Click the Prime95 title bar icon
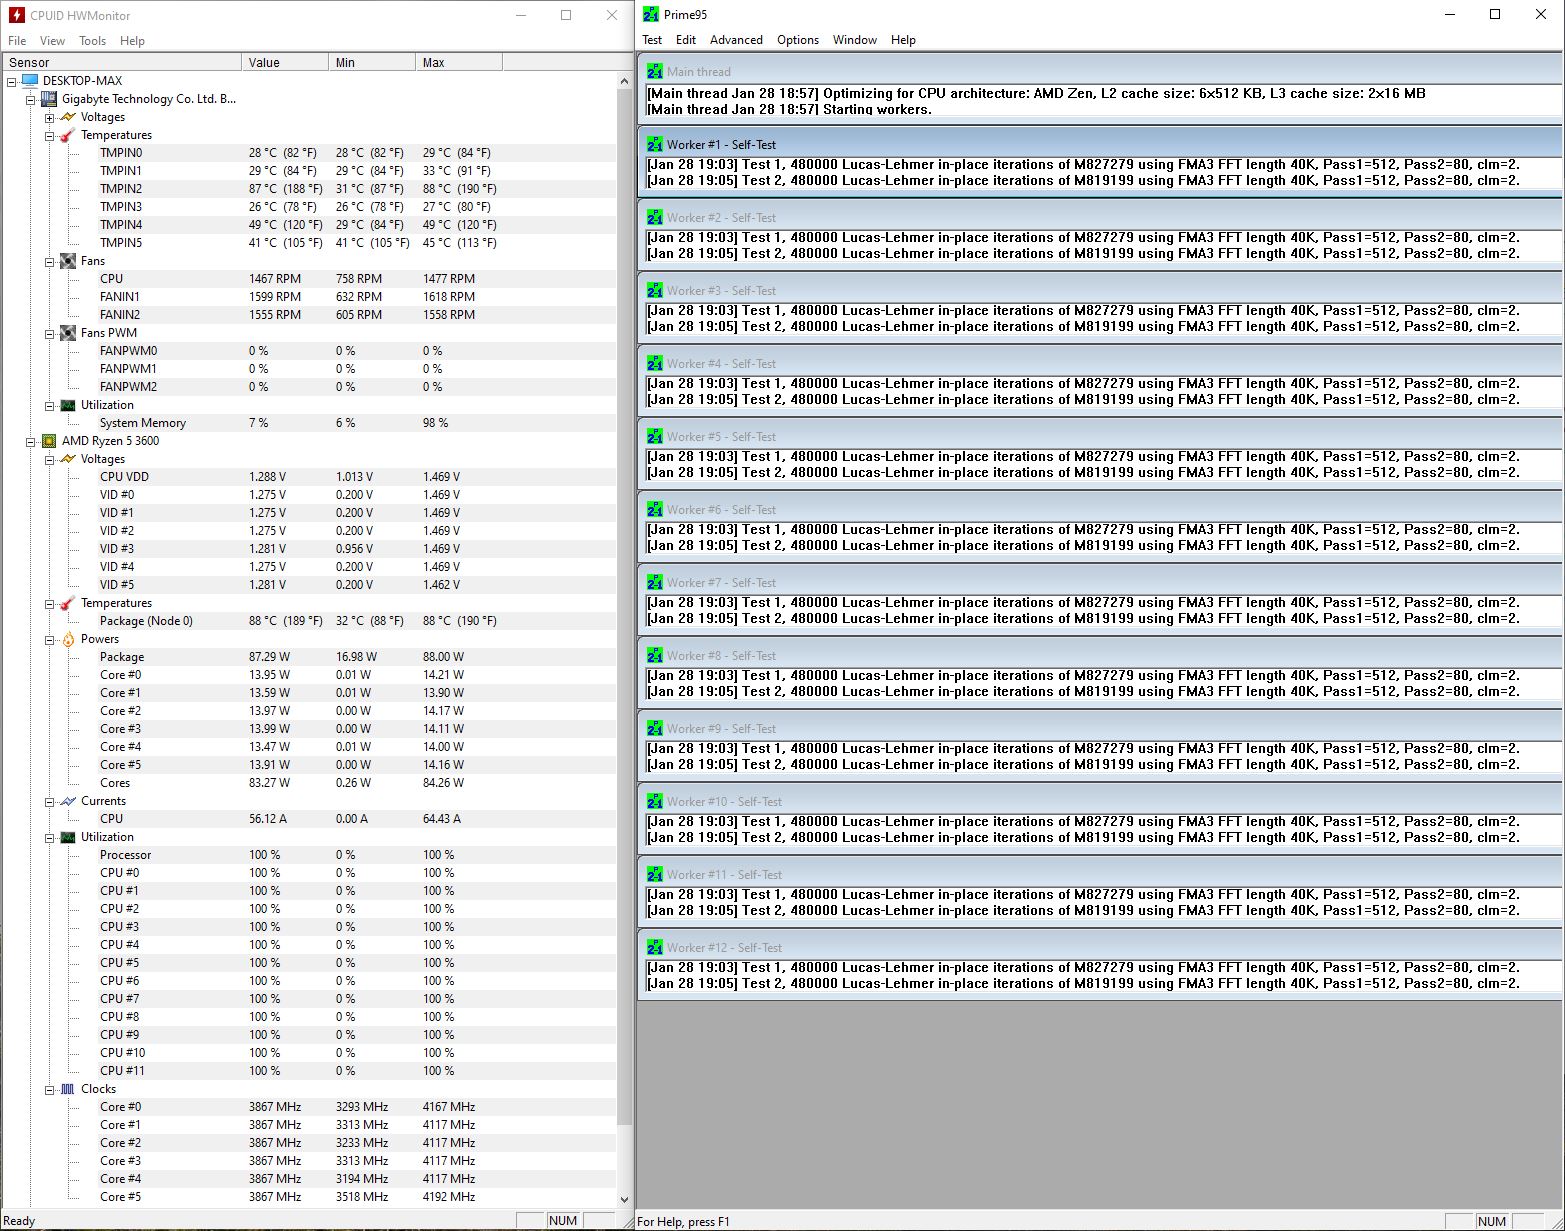This screenshot has height=1231, width=1565. [651, 15]
